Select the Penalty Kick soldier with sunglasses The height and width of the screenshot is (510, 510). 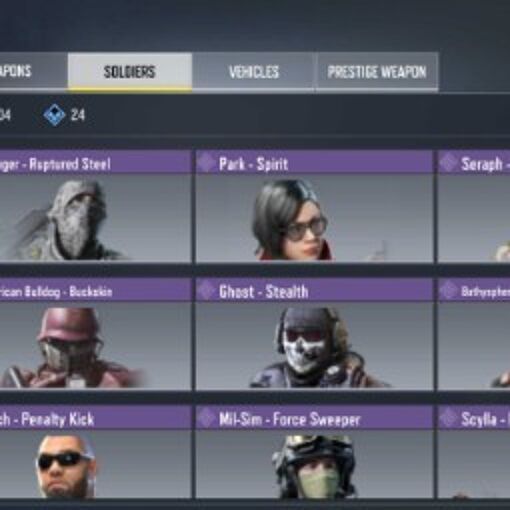96,464
